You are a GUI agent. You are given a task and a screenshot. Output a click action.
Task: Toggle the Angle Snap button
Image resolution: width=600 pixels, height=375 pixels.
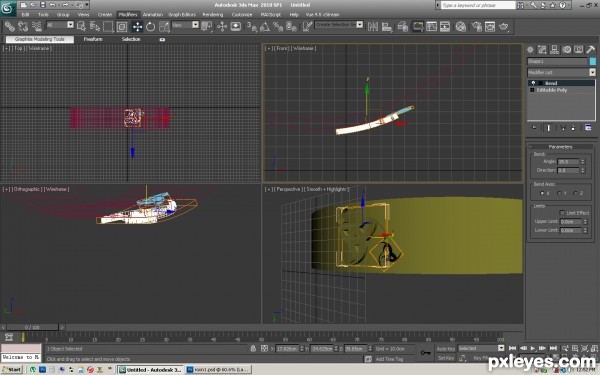click(x=265, y=26)
